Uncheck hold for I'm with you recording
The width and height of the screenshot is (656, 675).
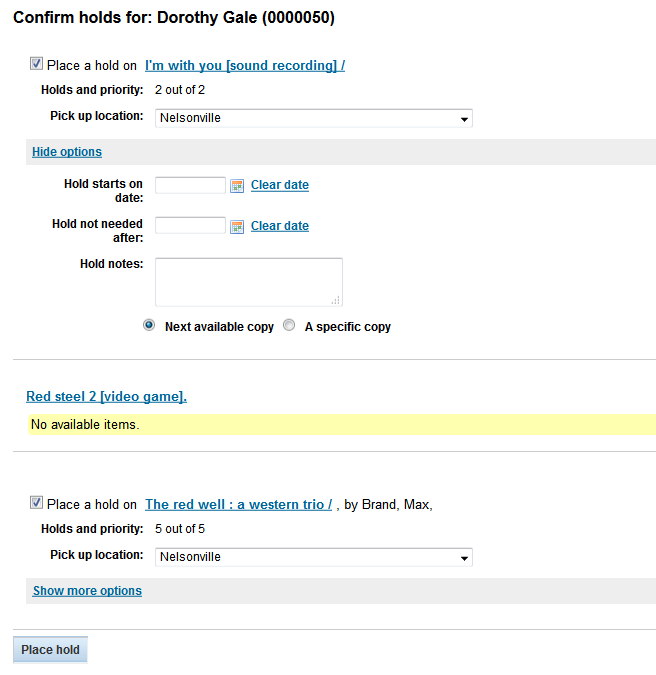click(37, 64)
